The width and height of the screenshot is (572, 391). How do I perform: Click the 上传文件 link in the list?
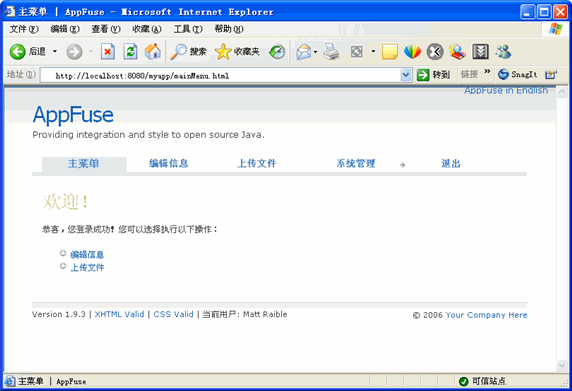tap(87, 268)
